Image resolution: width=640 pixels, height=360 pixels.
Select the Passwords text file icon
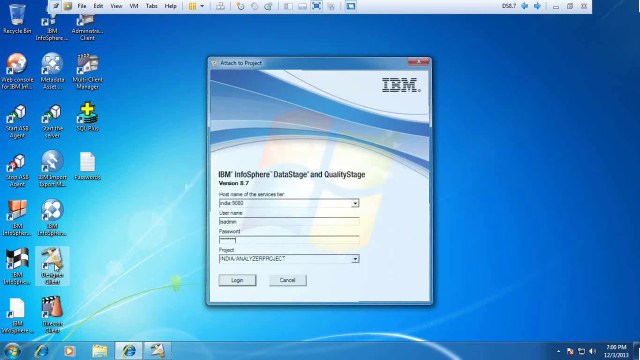(x=87, y=166)
